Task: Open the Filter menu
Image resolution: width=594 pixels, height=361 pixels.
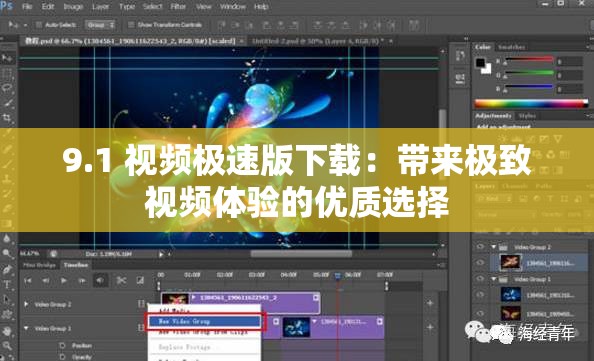Action: tap(178, 7)
